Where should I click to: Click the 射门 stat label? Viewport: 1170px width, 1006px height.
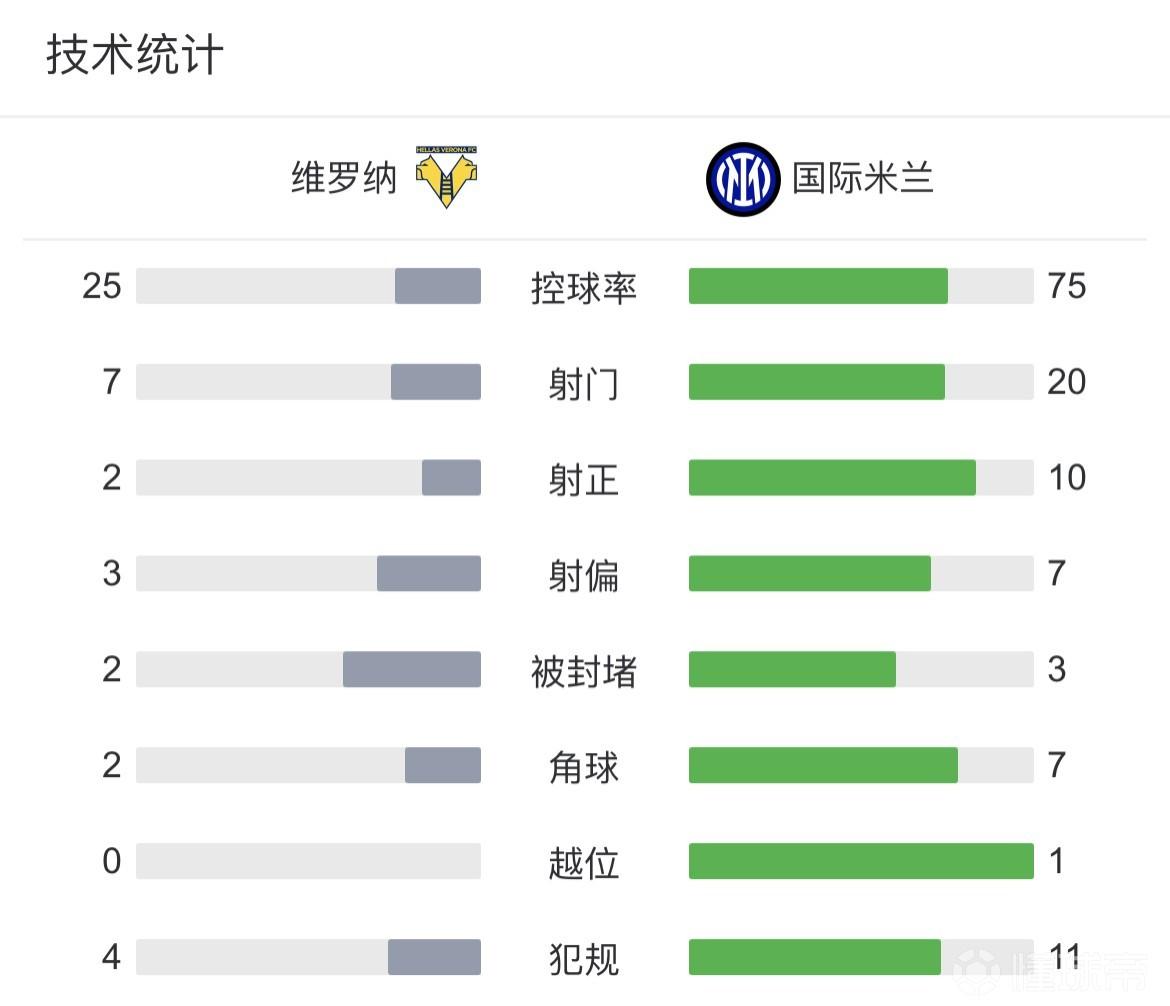coord(584,383)
